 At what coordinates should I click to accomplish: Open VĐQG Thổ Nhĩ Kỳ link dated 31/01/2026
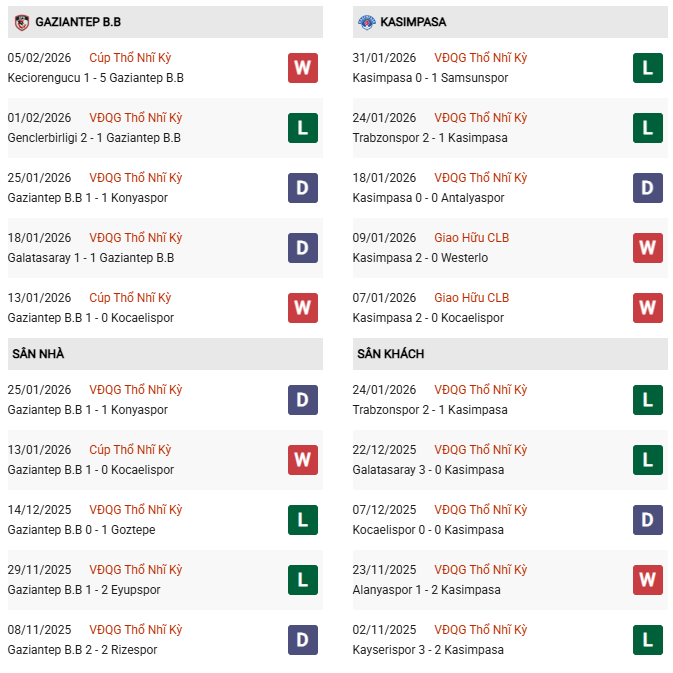click(x=481, y=58)
